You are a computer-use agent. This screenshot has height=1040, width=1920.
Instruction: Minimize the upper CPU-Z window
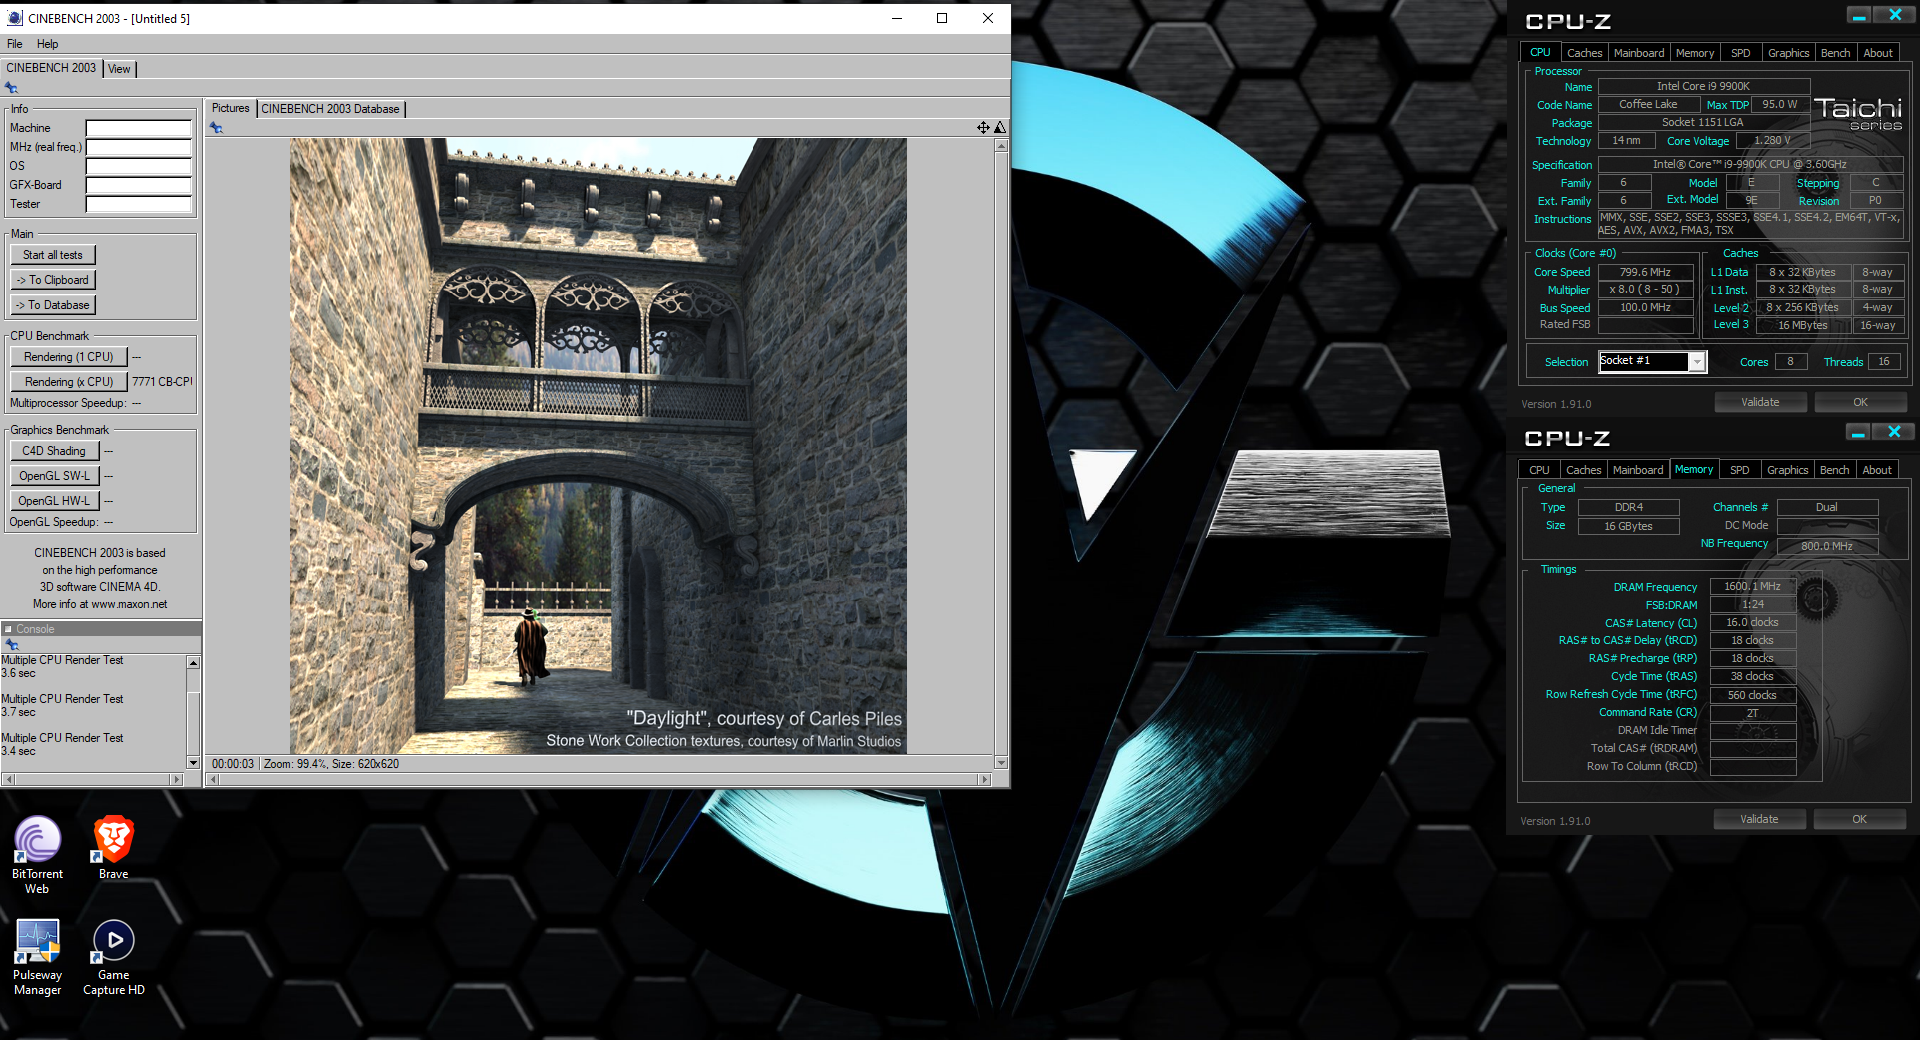pos(1859,15)
